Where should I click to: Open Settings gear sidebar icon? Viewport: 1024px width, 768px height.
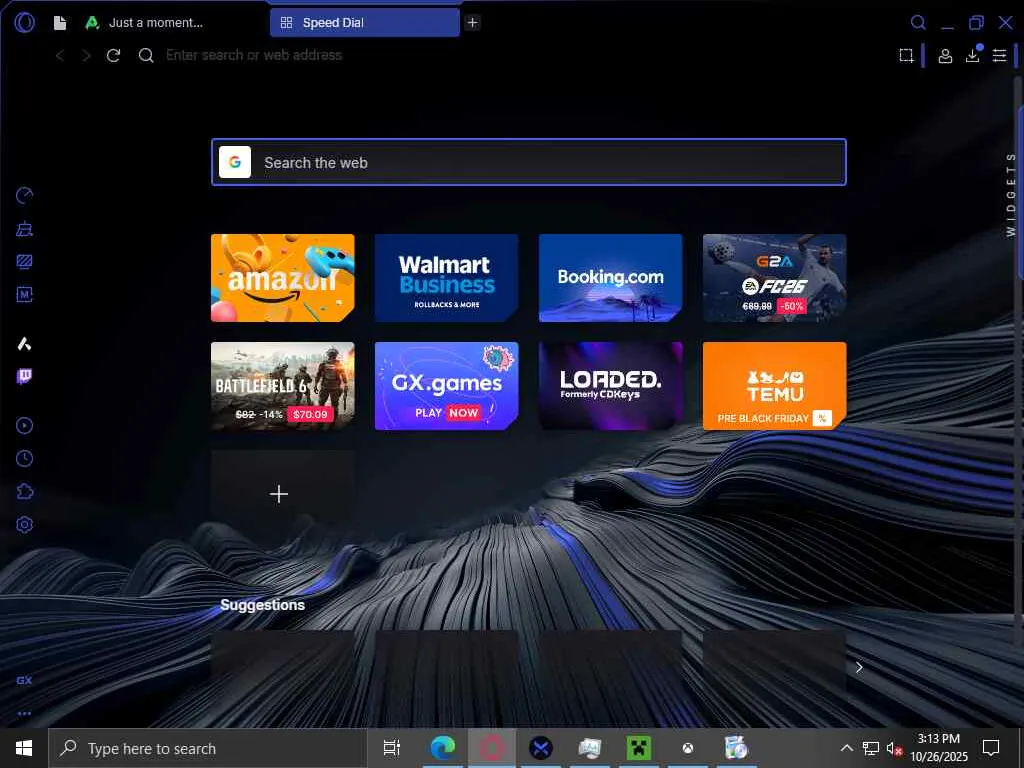[x=24, y=524]
